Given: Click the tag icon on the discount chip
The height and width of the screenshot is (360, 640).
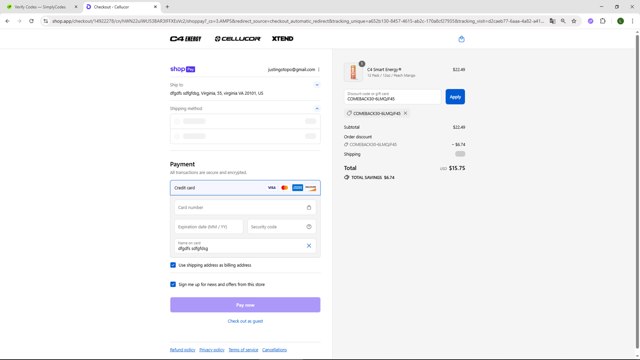Looking at the screenshot, I should tap(349, 113).
